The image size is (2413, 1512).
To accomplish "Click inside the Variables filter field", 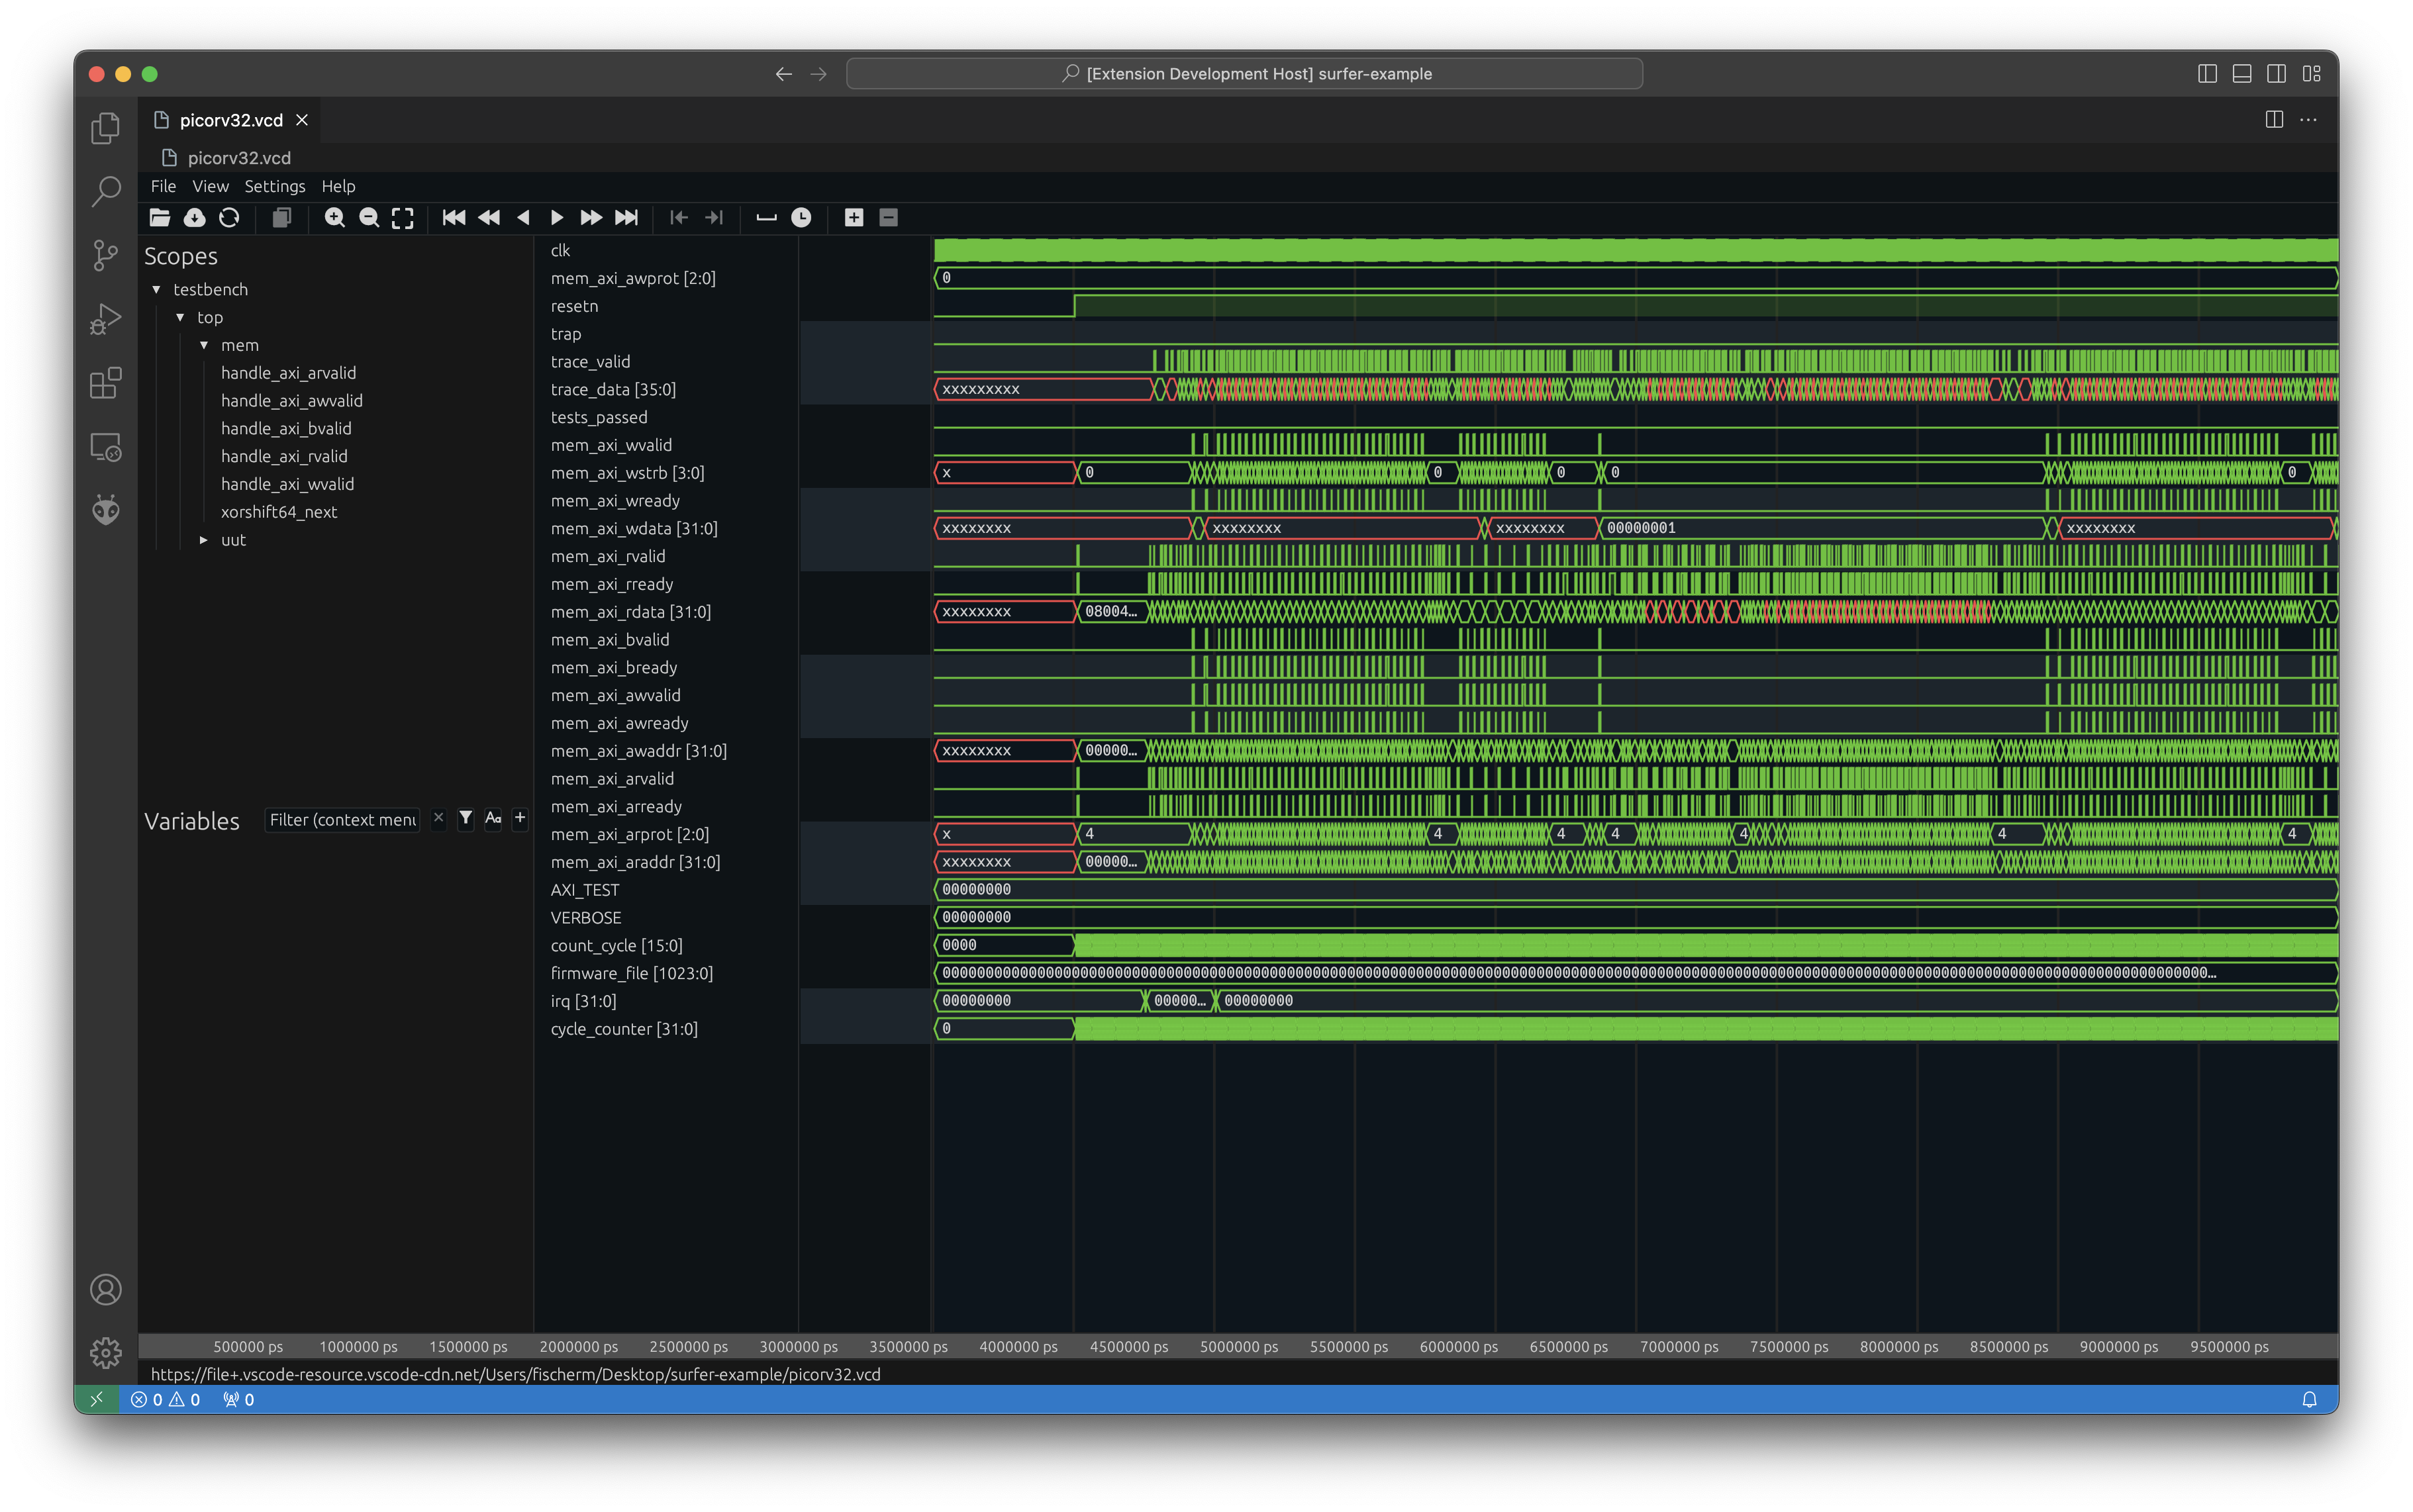I will click(x=342, y=819).
